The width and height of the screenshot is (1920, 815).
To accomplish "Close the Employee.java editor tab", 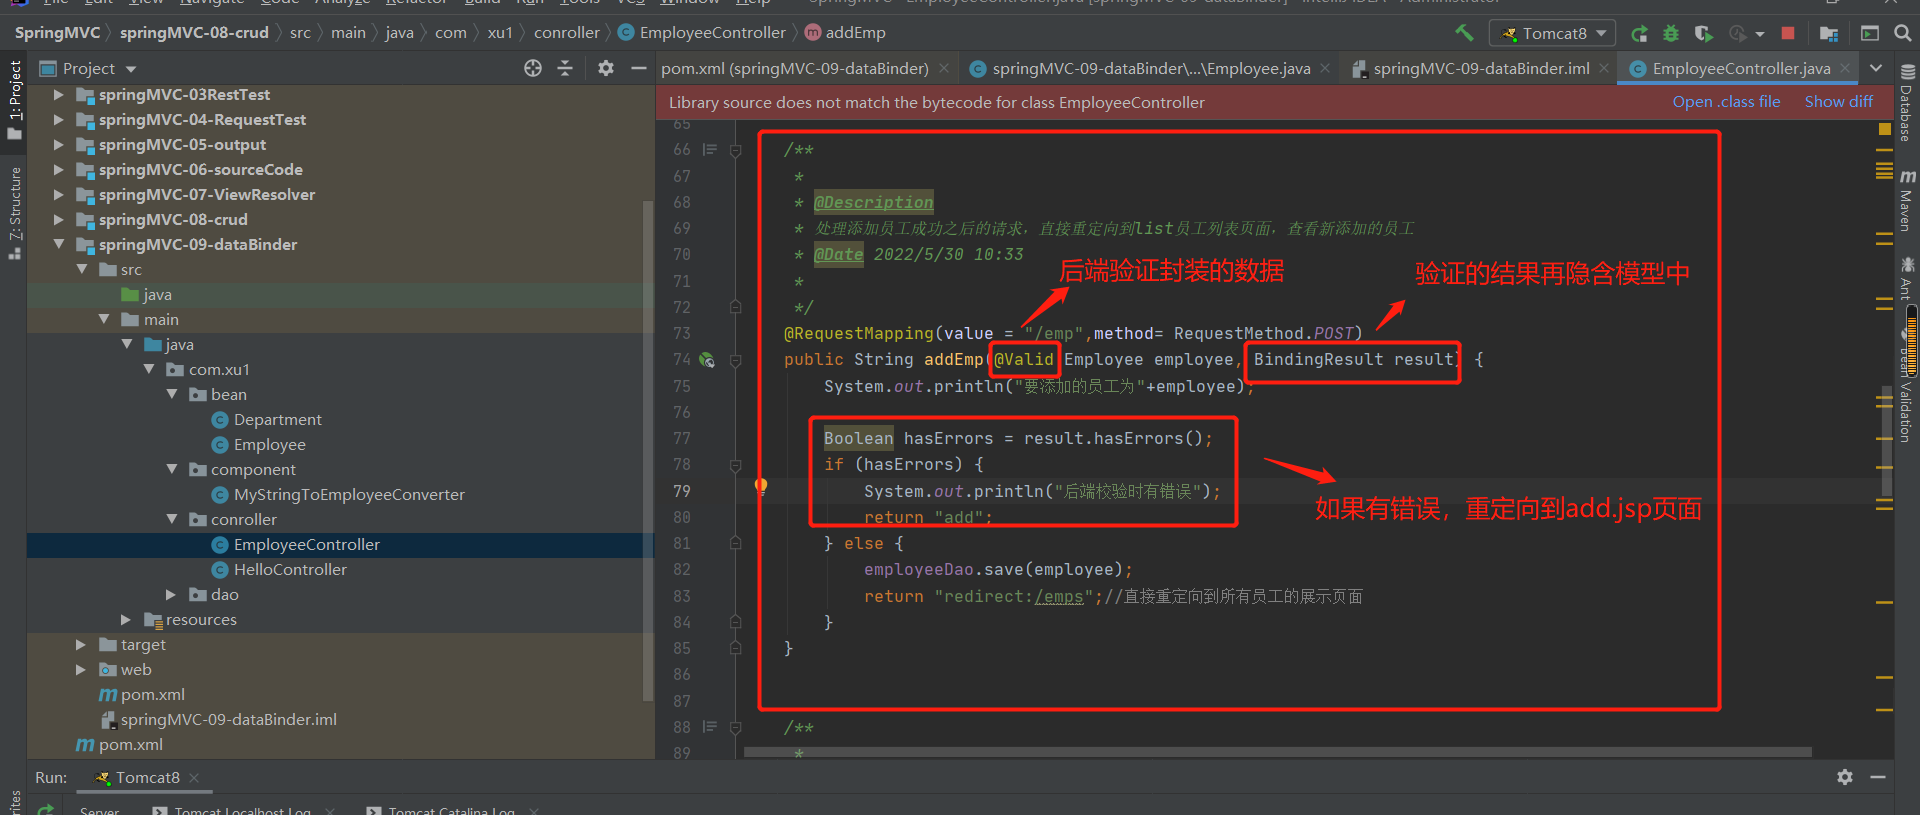I will point(1325,69).
